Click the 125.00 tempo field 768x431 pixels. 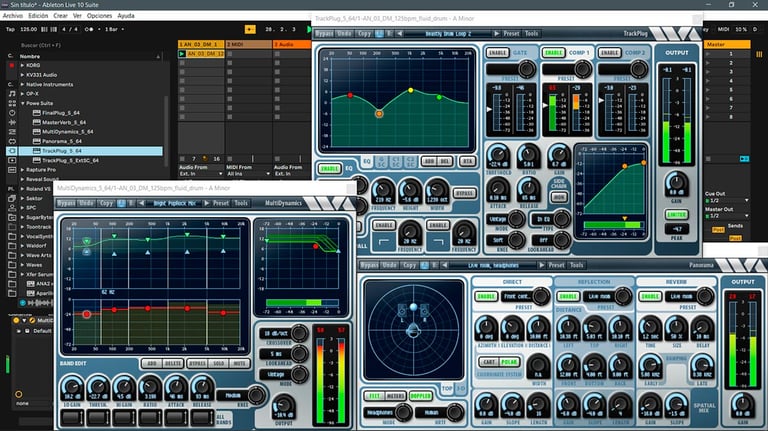coord(29,29)
